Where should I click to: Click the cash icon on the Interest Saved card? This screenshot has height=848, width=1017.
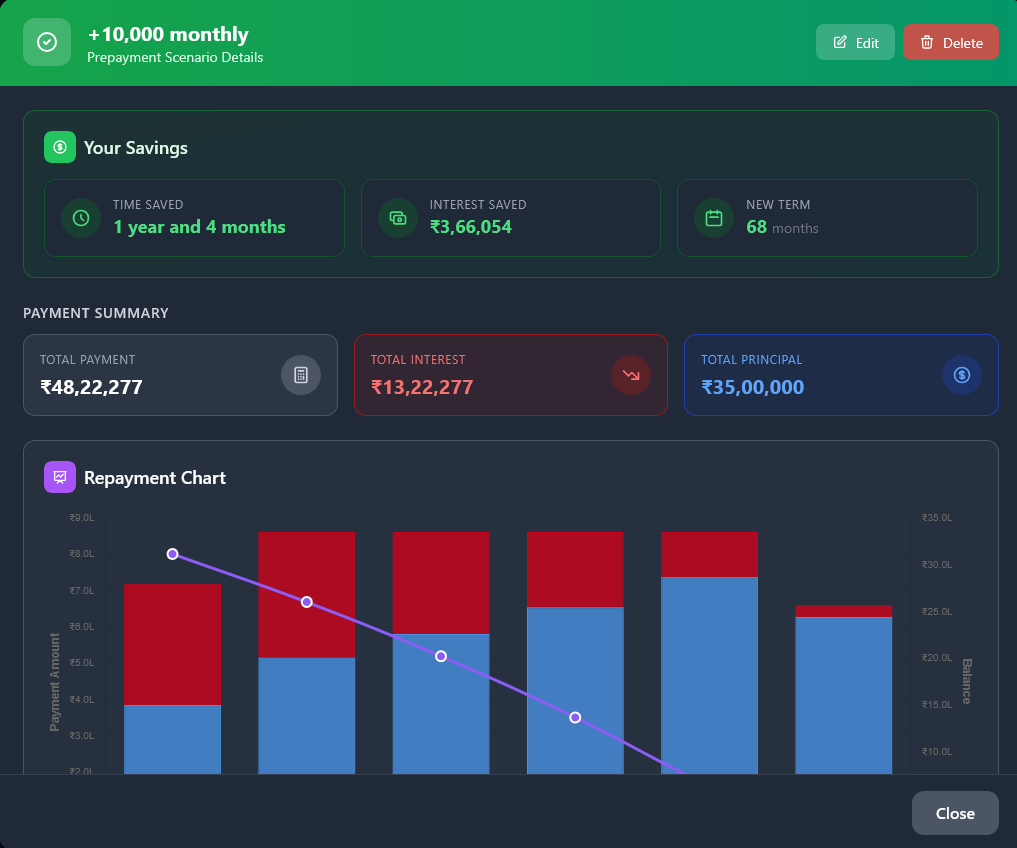397,218
